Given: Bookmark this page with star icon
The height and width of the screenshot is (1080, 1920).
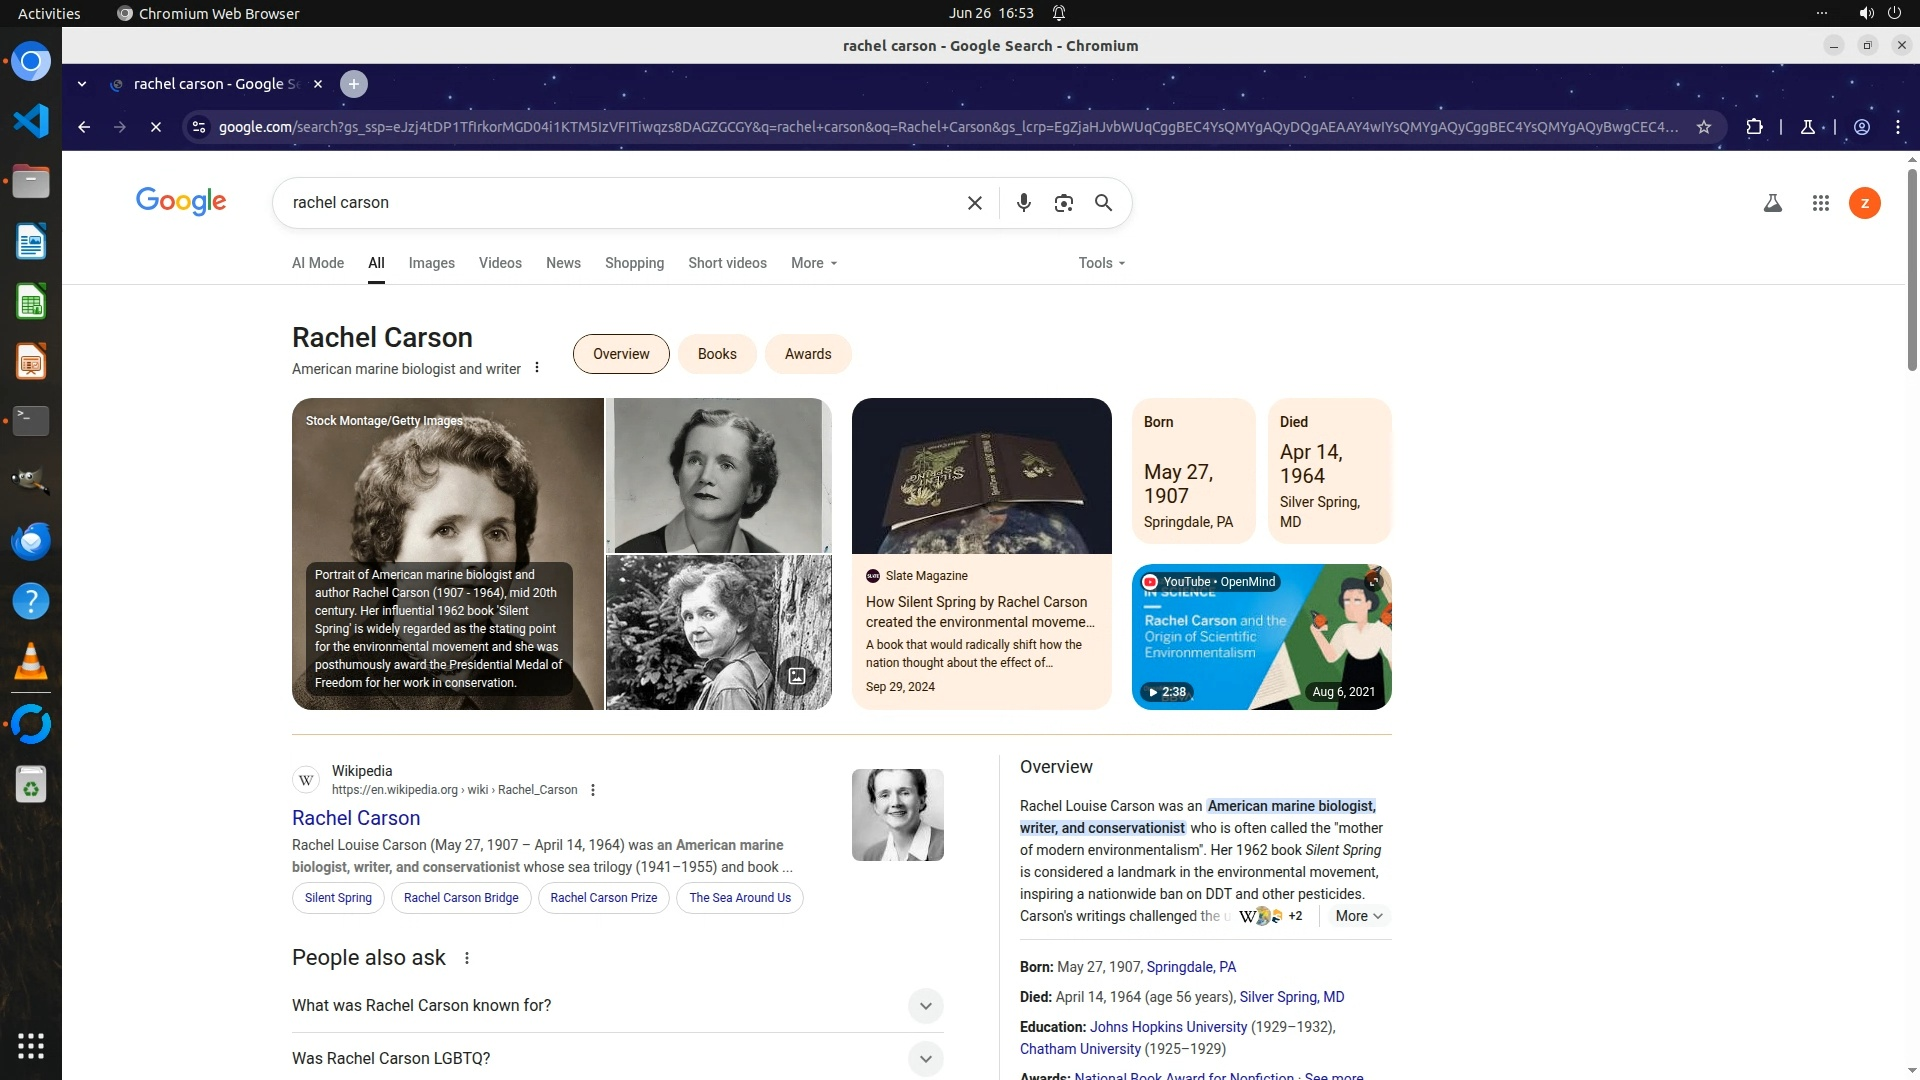Looking at the screenshot, I should (1704, 127).
